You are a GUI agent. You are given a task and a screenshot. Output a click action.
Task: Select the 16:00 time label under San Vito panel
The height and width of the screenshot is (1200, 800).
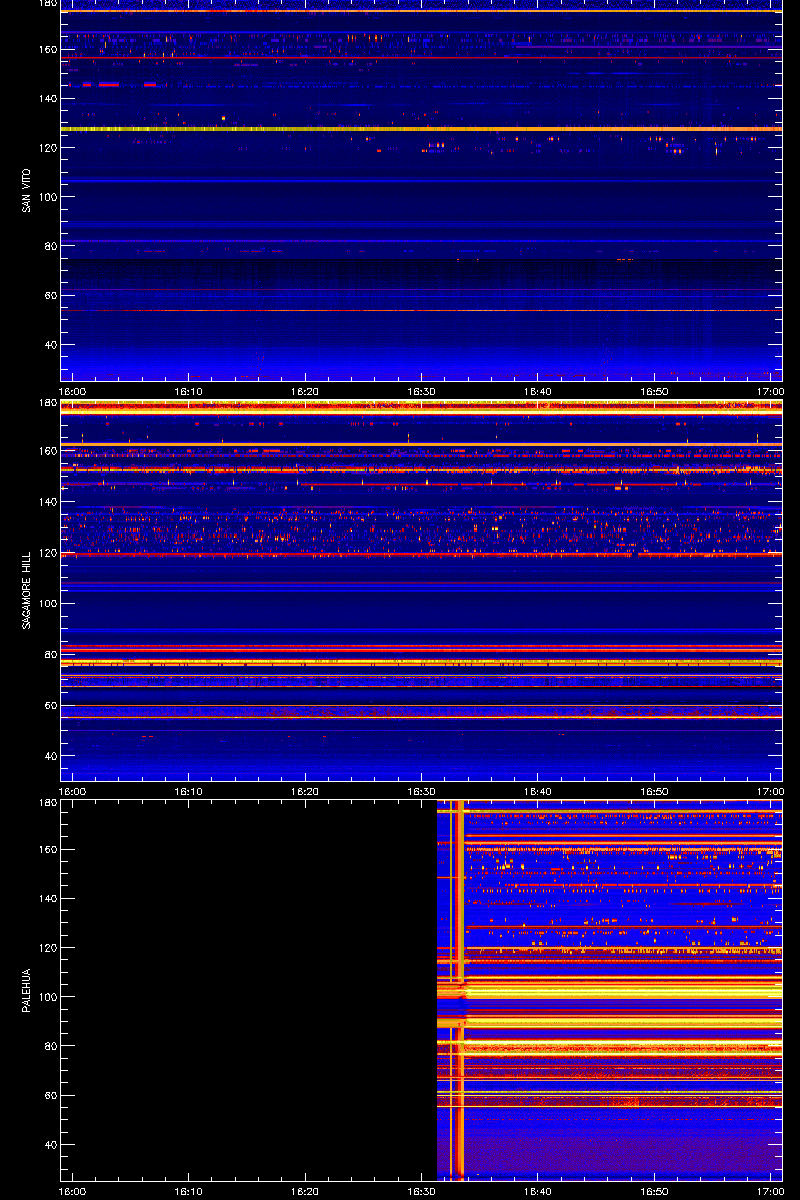[x=73, y=391]
